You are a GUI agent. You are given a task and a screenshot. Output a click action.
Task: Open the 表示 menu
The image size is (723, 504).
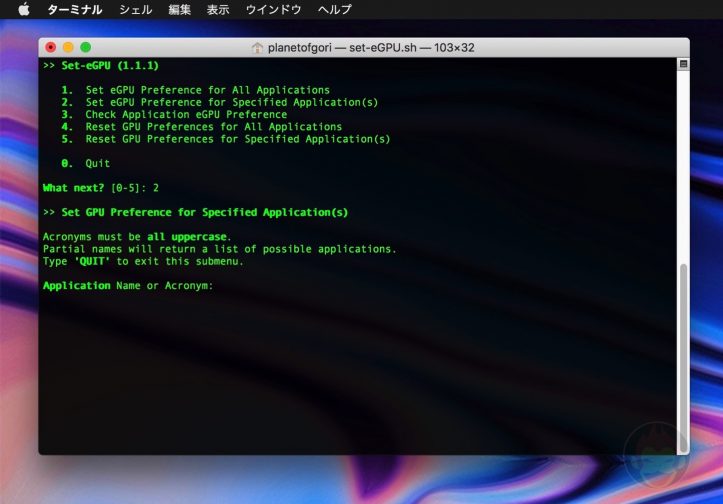coord(218,9)
